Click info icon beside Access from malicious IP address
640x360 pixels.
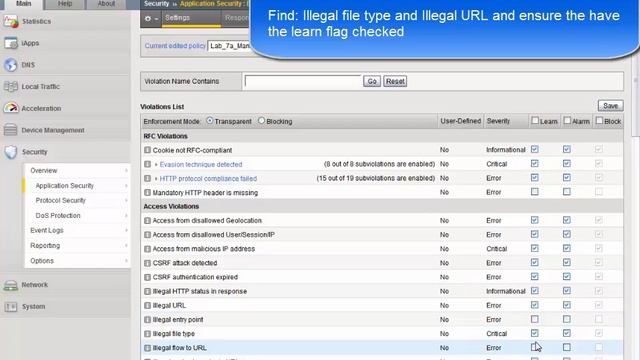pos(147,249)
